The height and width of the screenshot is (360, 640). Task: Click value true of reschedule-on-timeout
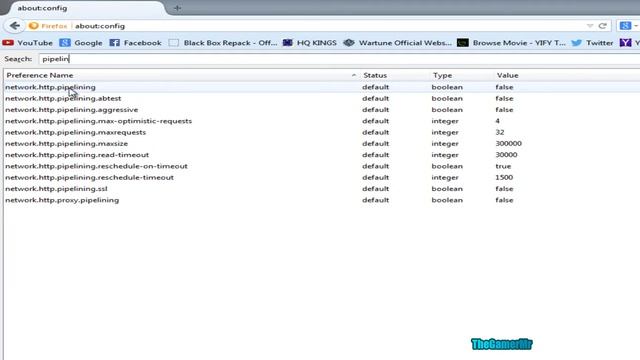tap(503, 166)
